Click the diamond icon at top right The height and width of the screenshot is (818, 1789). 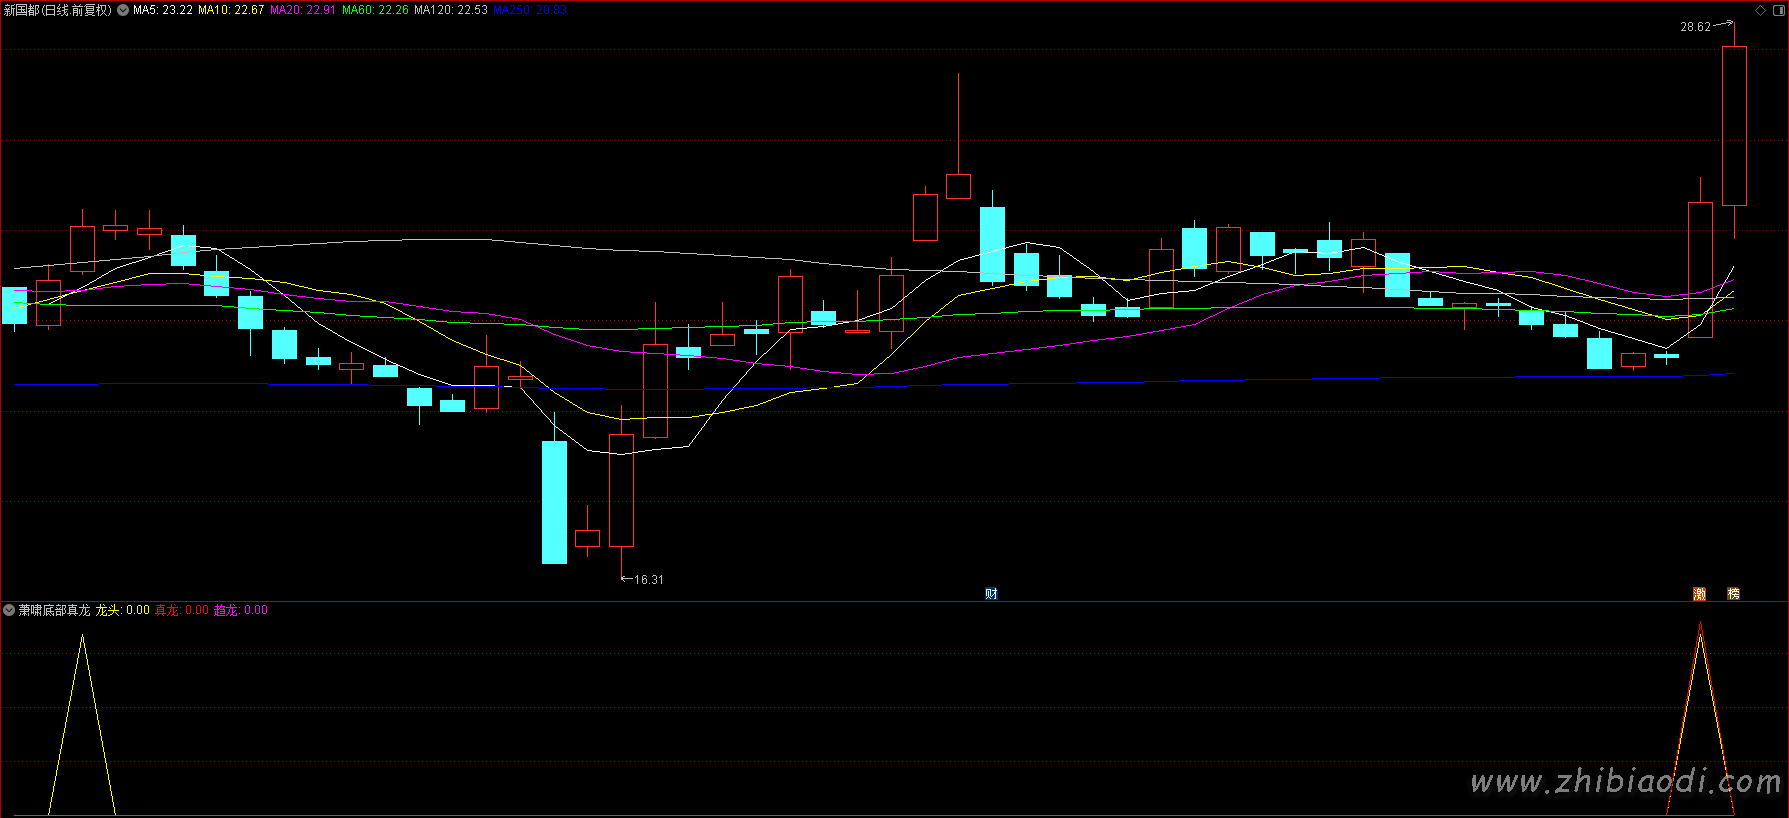1761,10
